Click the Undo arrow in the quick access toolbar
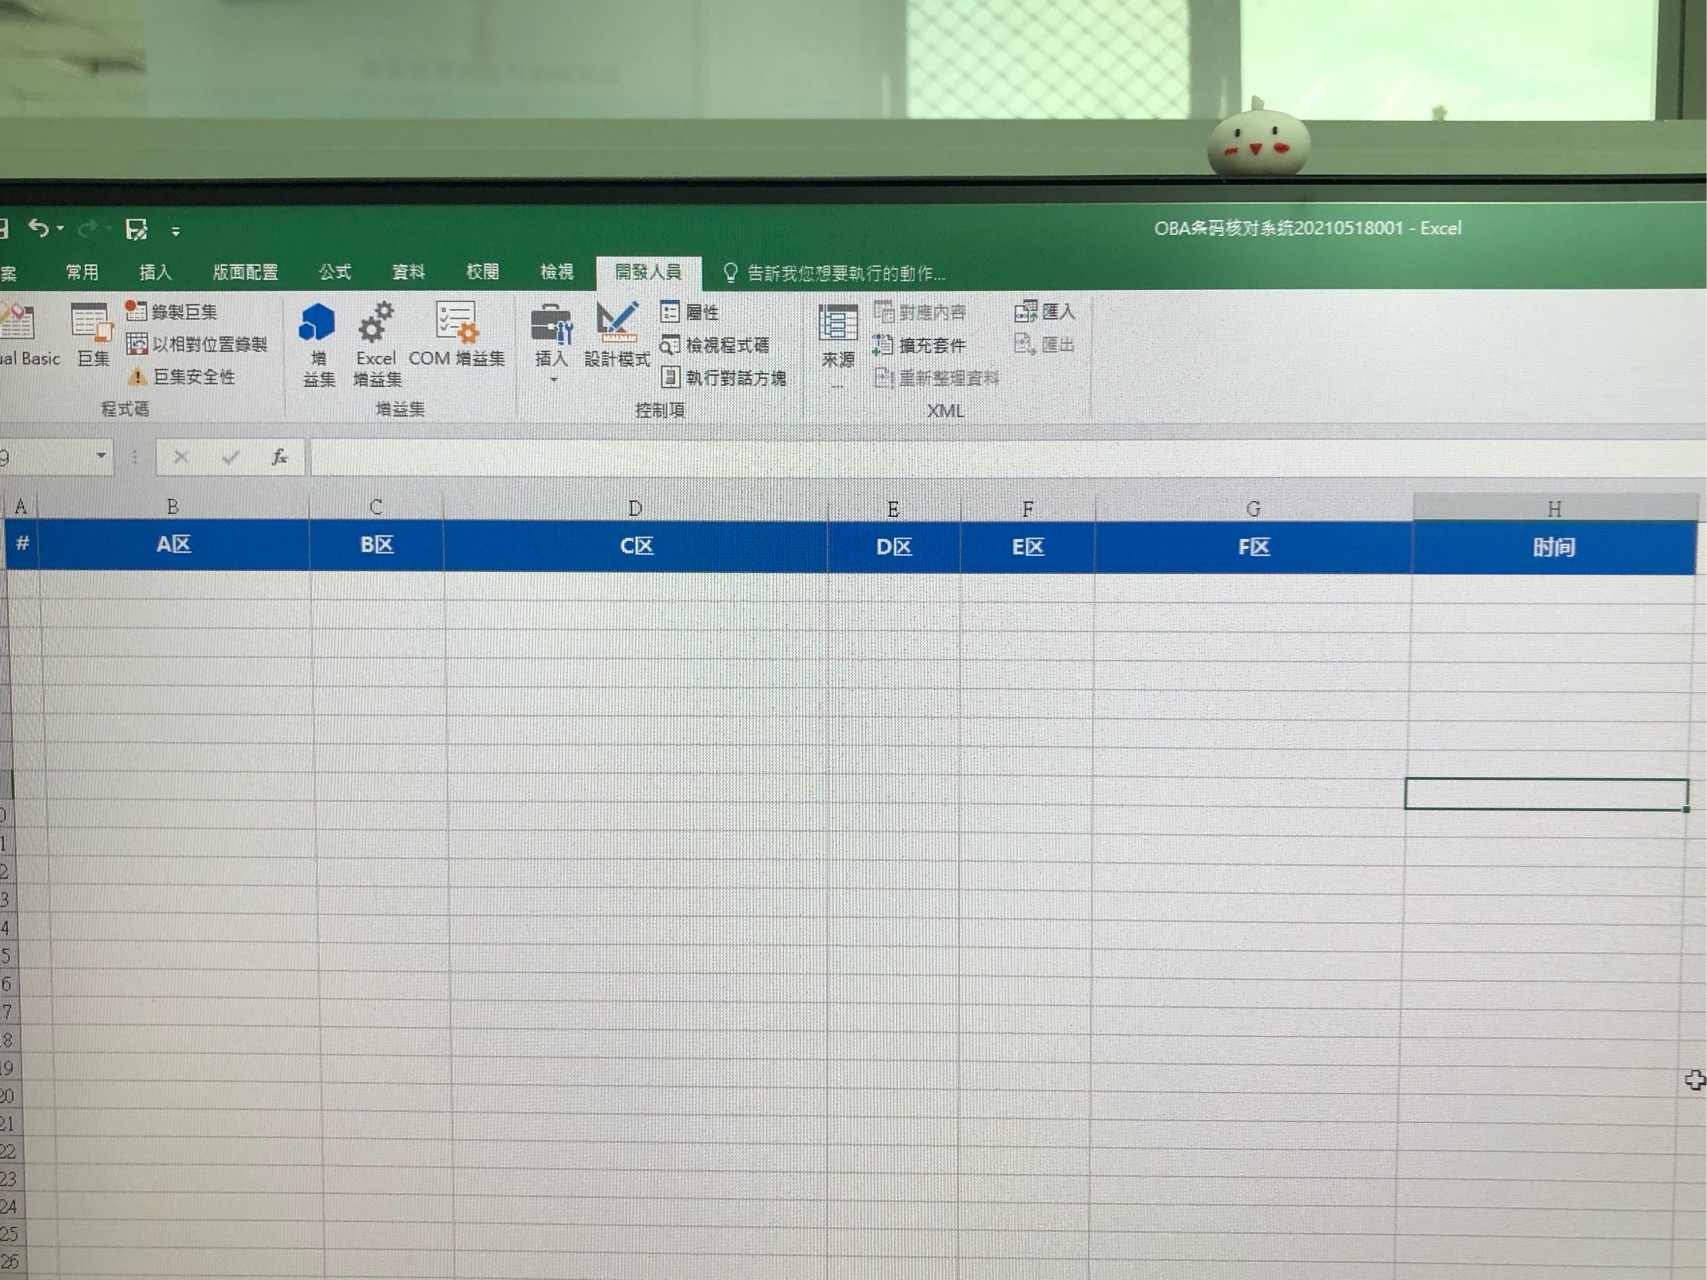The image size is (1707, 1280). 38,229
